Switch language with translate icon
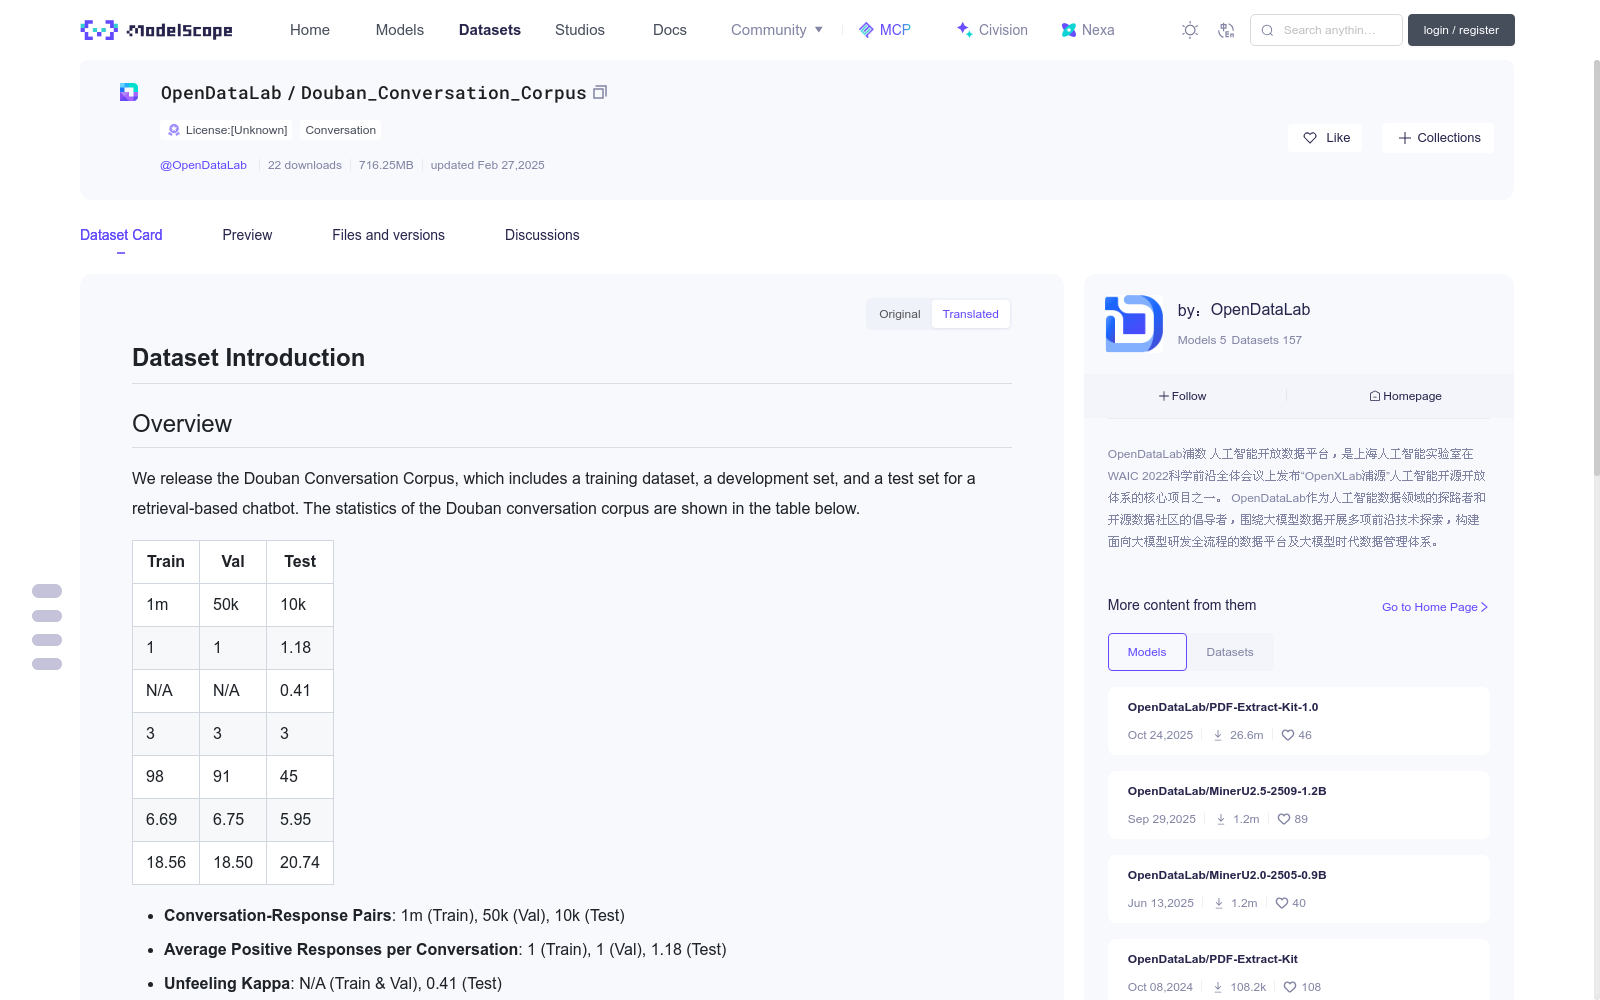 click(x=1226, y=30)
